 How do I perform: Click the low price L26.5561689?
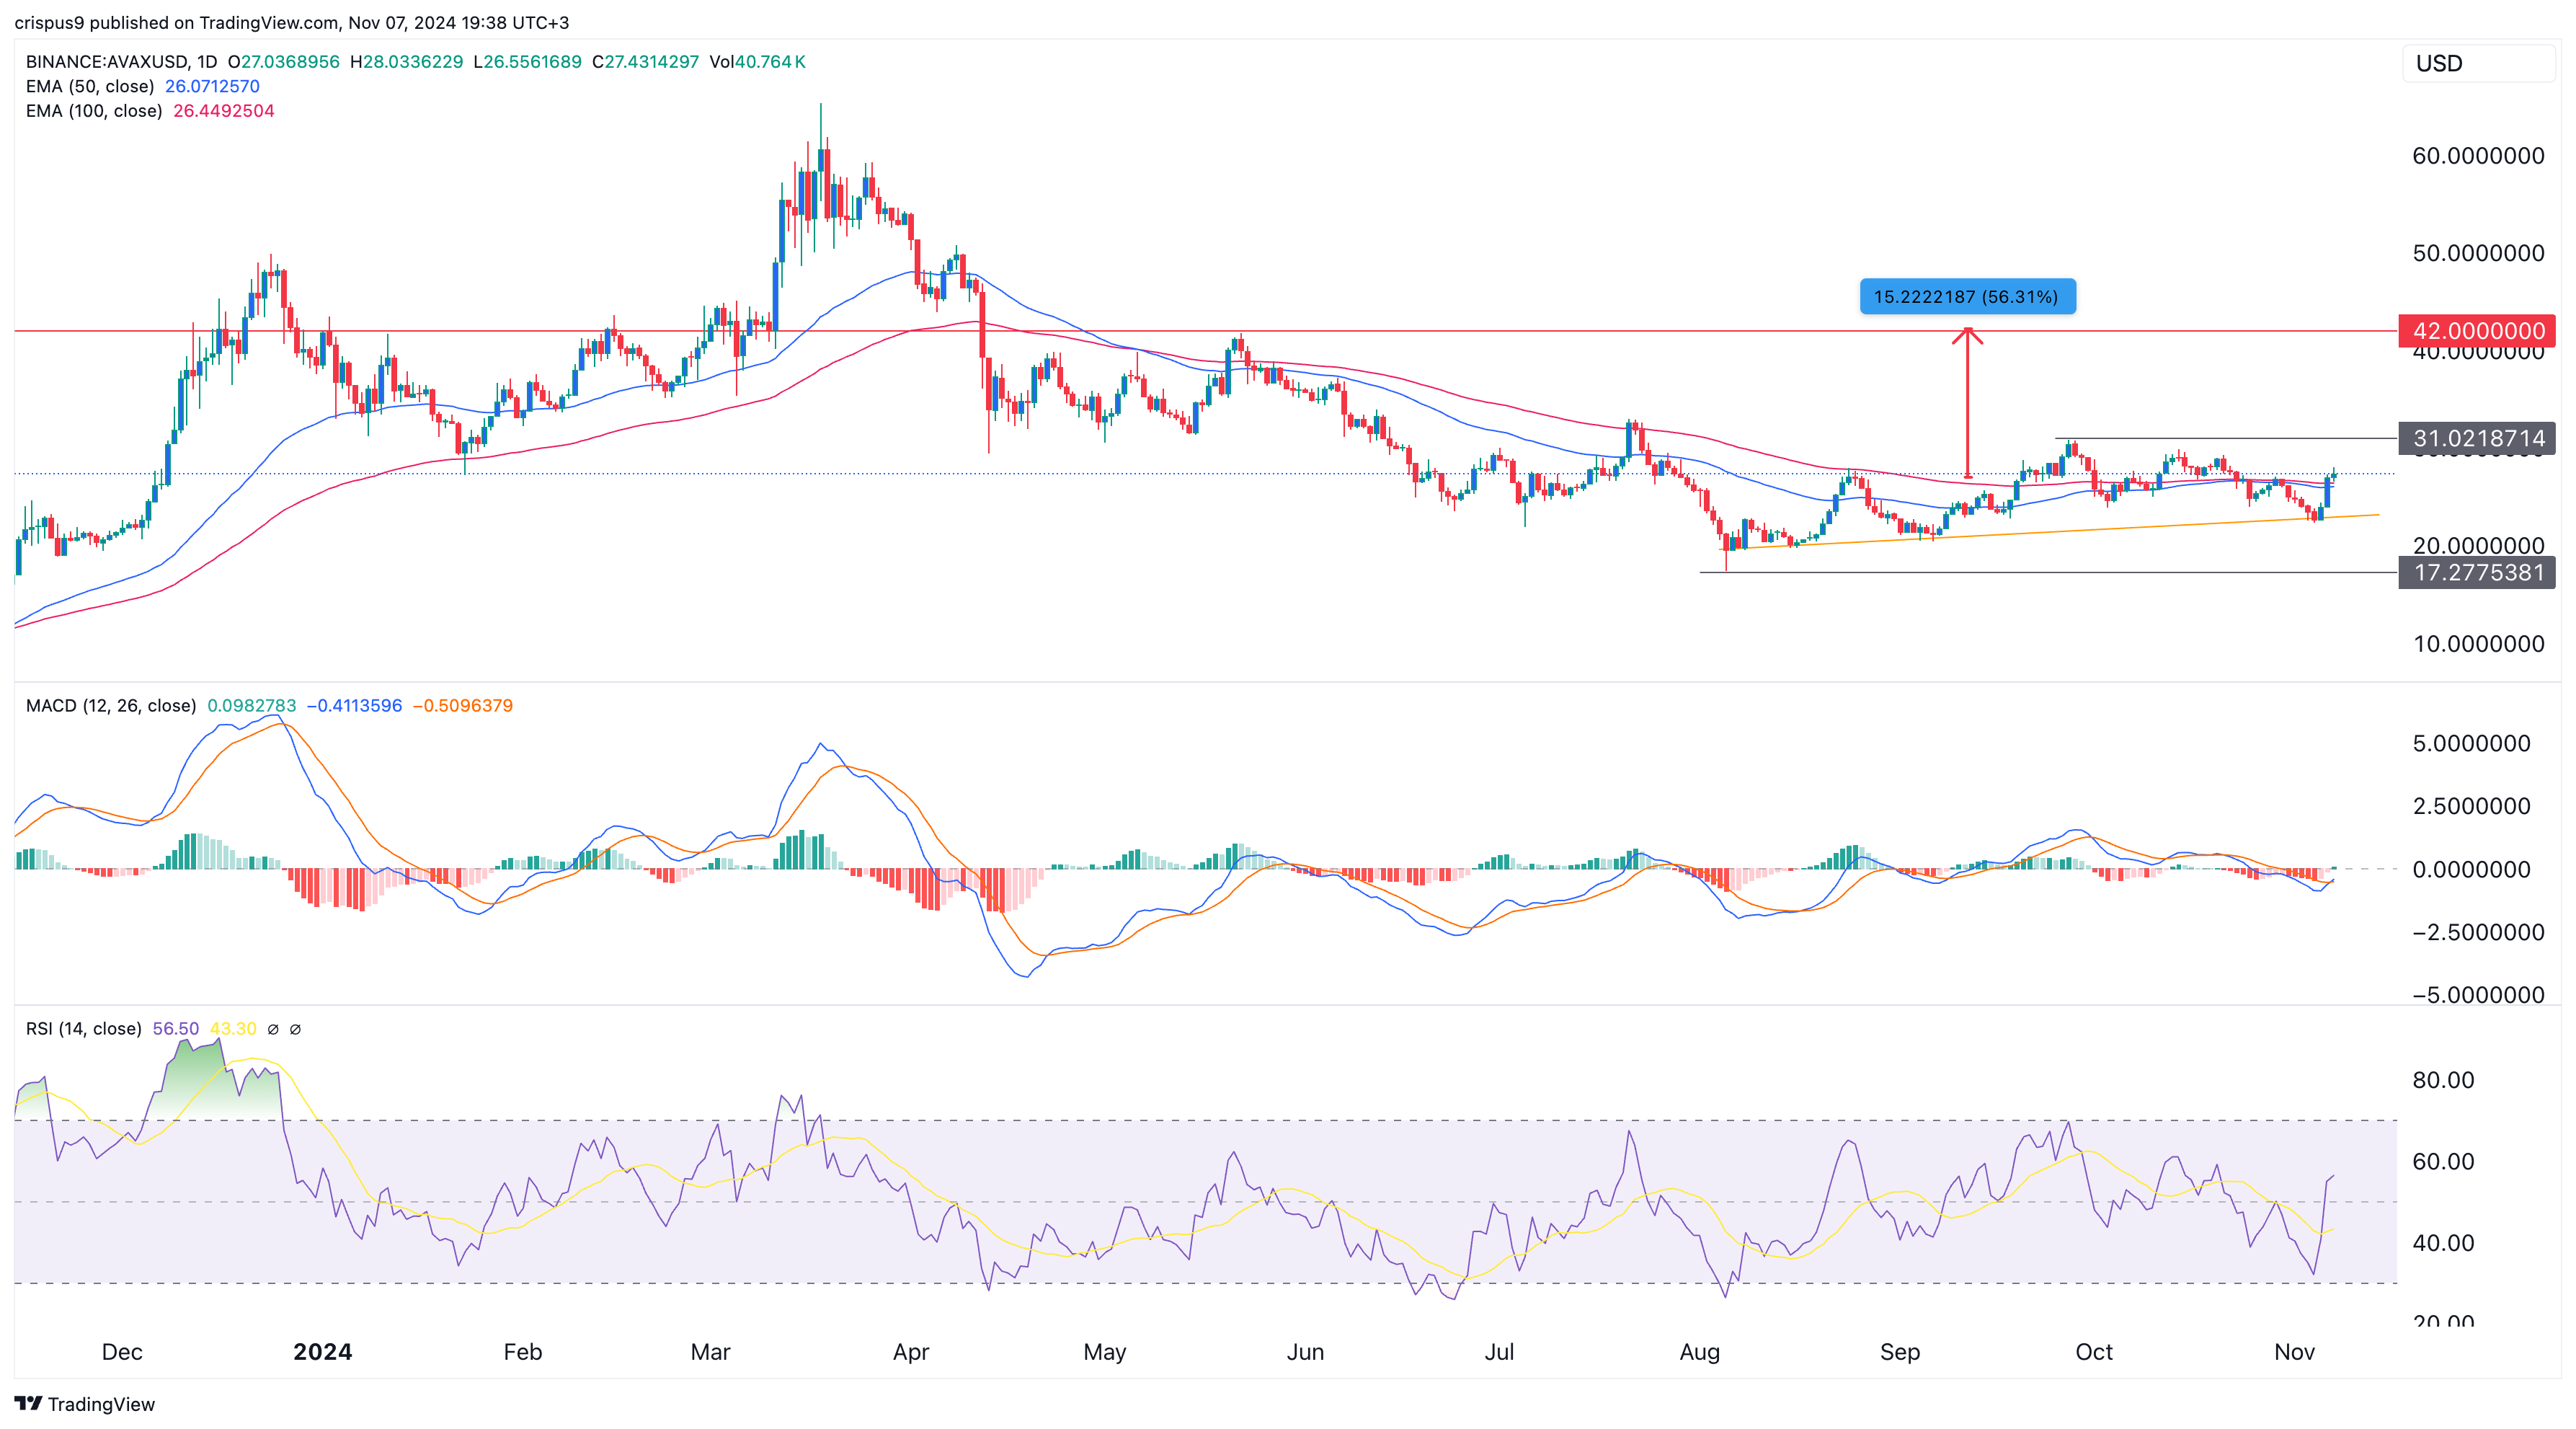[x=527, y=62]
